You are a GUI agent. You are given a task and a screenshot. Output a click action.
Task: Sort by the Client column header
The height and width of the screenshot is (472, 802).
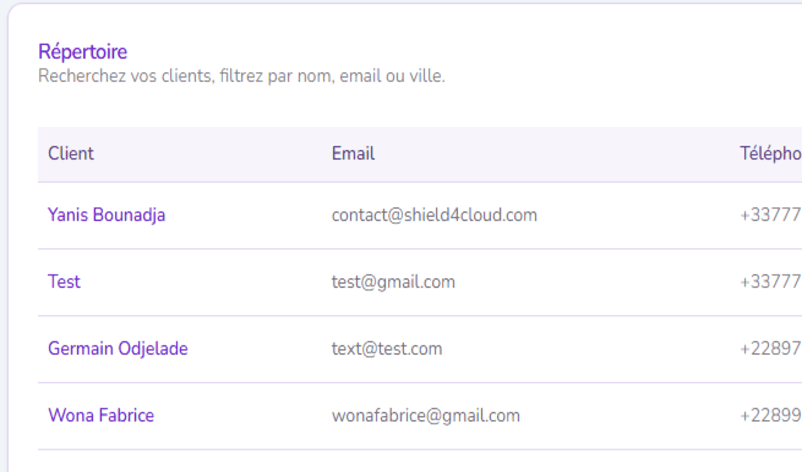(71, 154)
